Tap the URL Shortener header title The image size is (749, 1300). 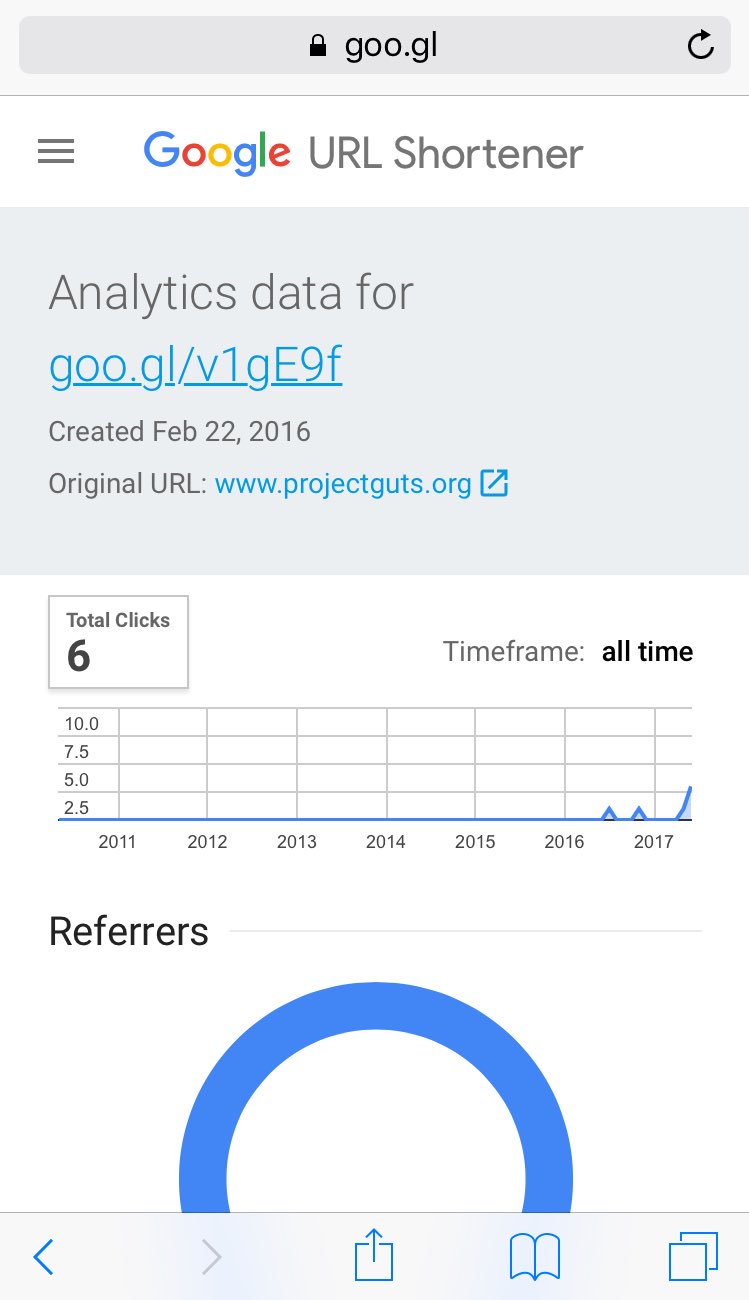click(x=445, y=154)
